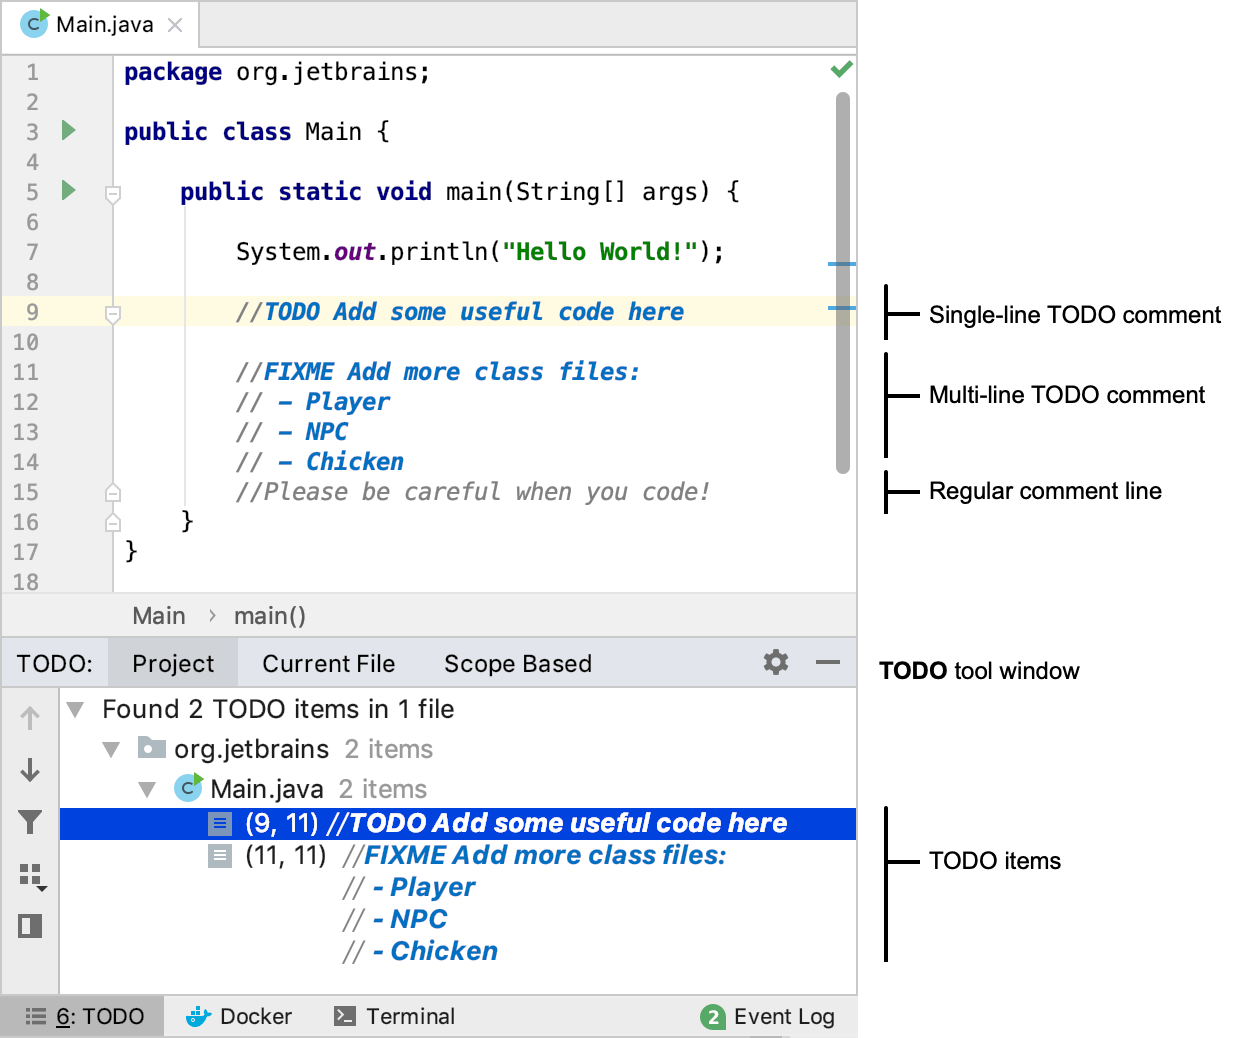Jump to next TODO with down arrow
Image resolution: width=1240 pixels, height=1038 pixels.
tap(30, 770)
